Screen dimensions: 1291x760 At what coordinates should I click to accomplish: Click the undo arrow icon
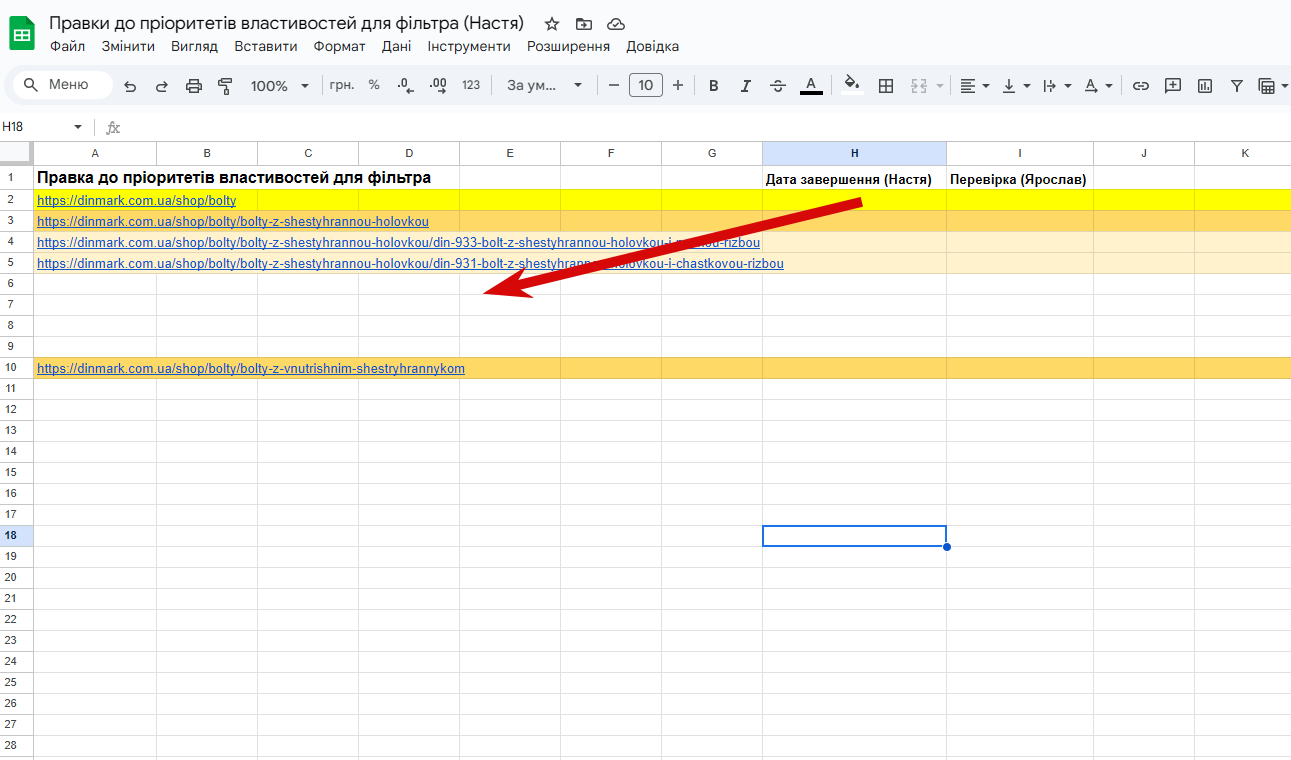[x=130, y=86]
